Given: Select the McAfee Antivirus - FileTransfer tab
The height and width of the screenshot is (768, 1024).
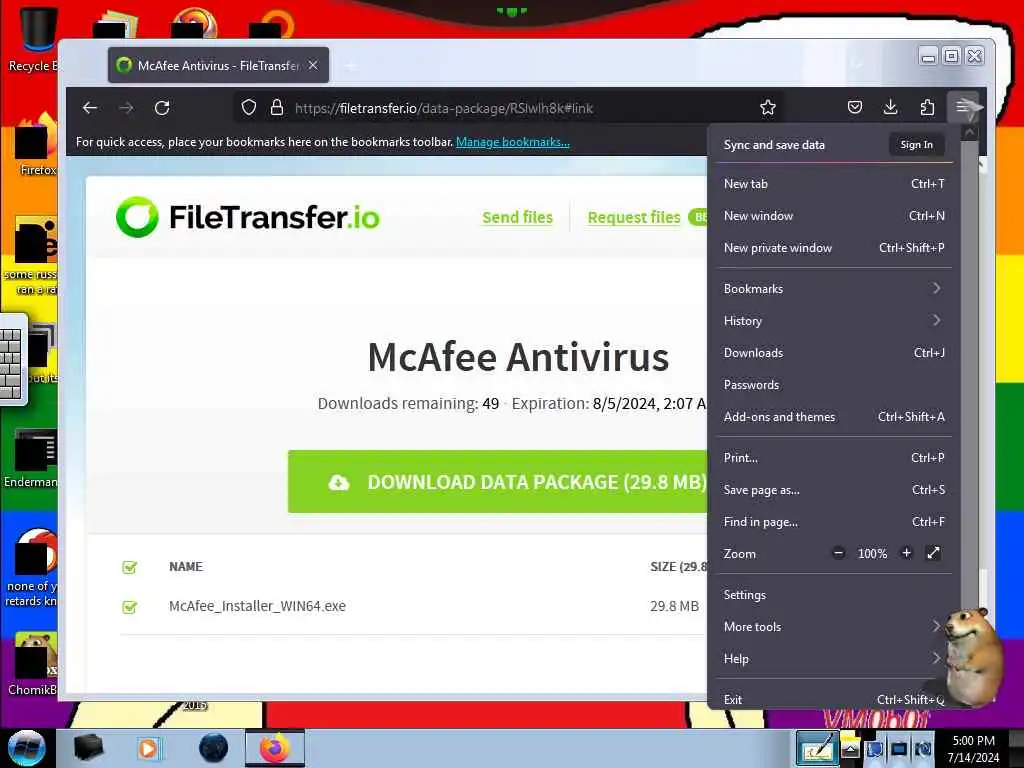Looking at the screenshot, I should (x=218, y=65).
